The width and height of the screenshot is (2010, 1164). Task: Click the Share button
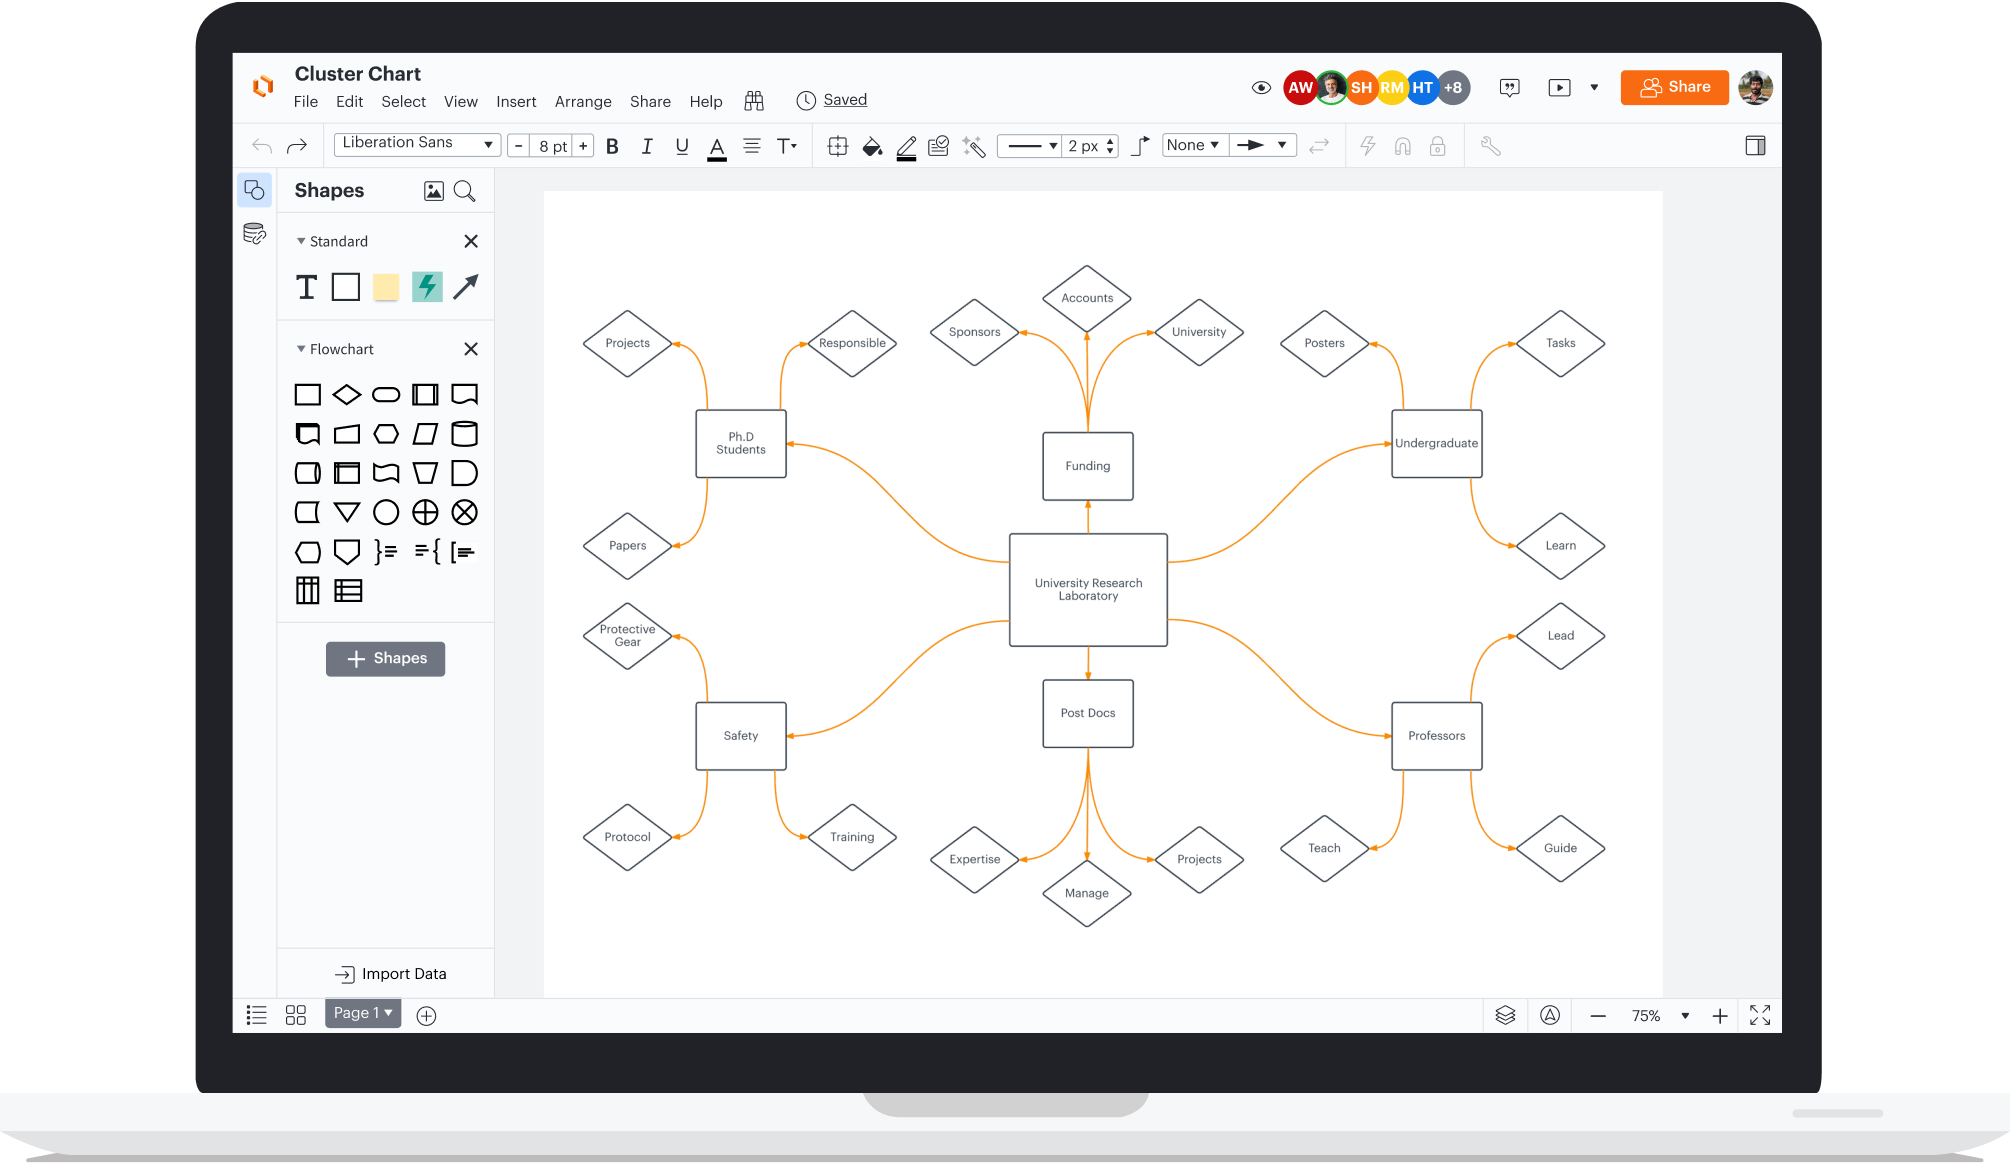click(x=1674, y=87)
